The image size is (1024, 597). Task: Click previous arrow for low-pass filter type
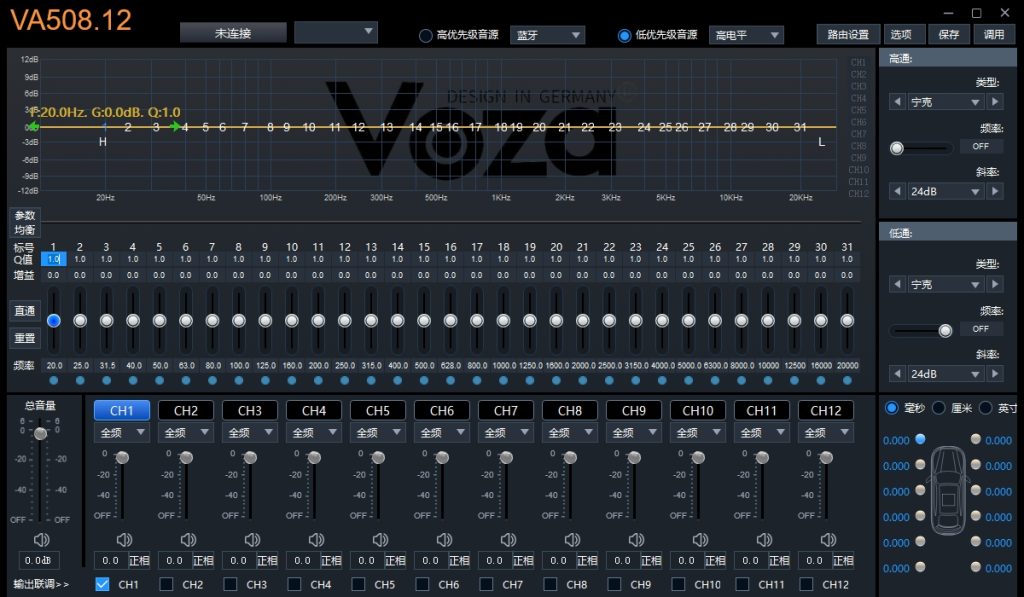(897, 284)
